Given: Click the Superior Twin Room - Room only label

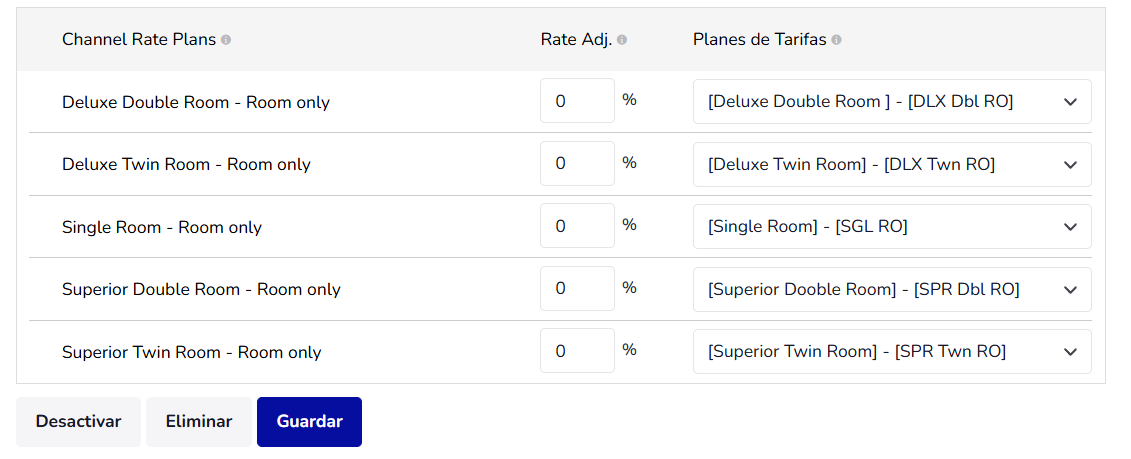Looking at the screenshot, I should tap(192, 352).
